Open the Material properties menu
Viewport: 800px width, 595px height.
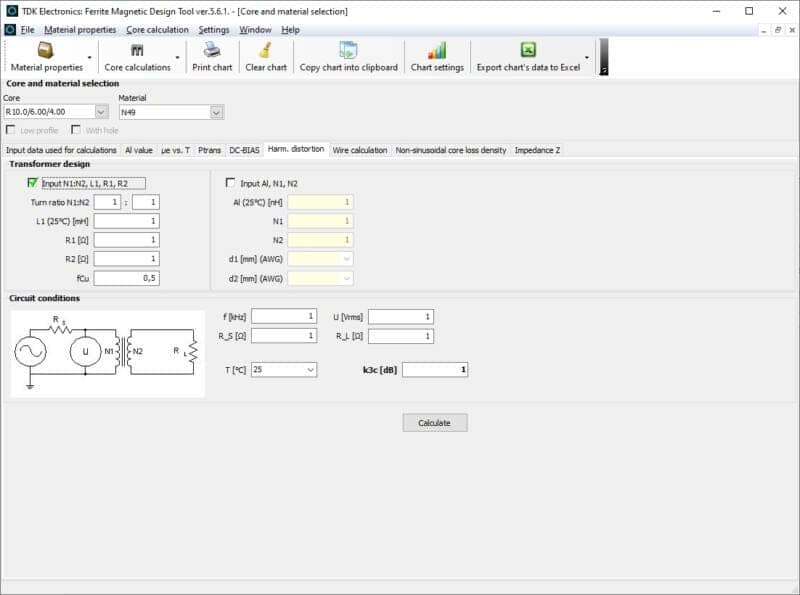tap(80, 30)
